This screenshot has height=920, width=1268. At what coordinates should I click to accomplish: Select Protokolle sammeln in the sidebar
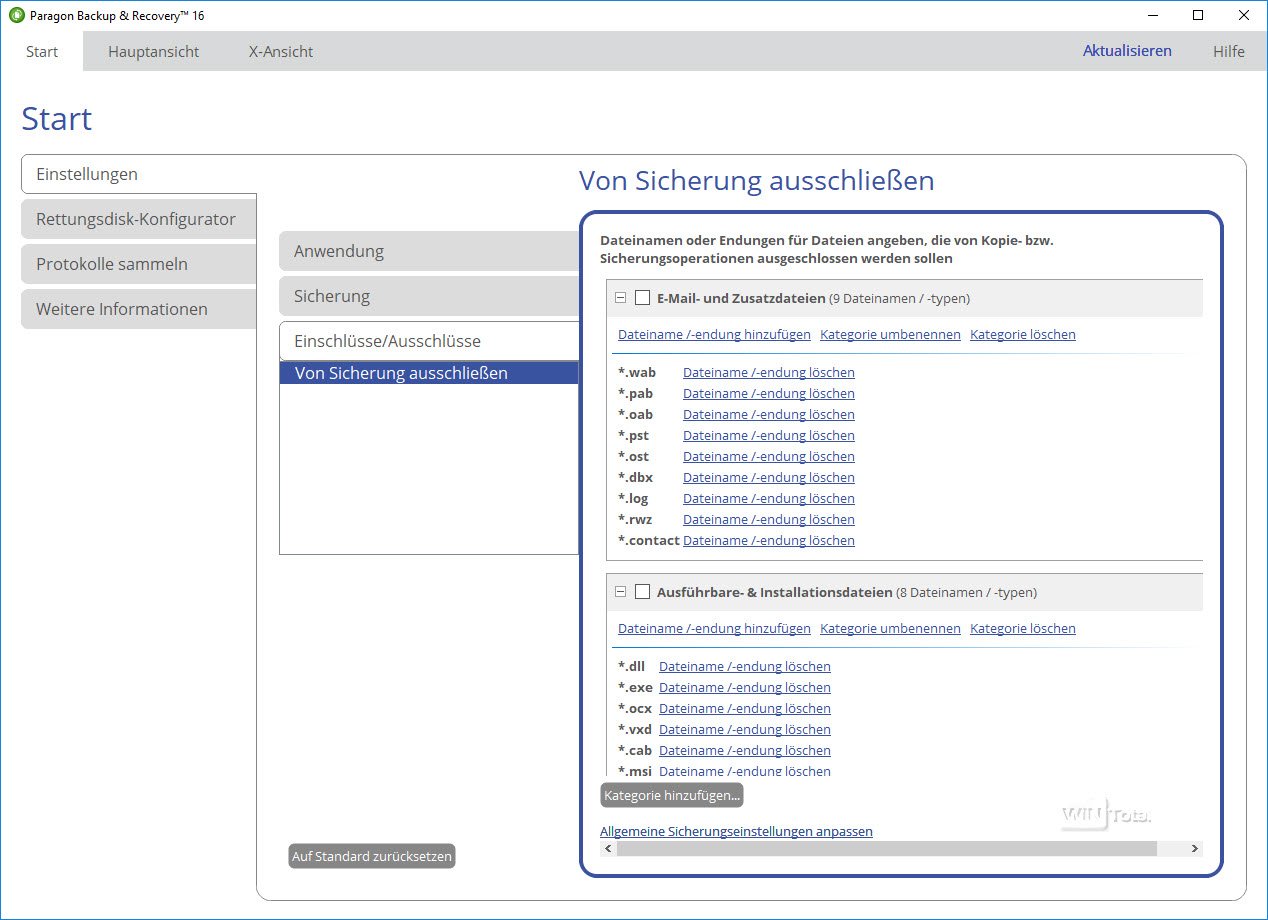pyautogui.click(x=112, y=264)
